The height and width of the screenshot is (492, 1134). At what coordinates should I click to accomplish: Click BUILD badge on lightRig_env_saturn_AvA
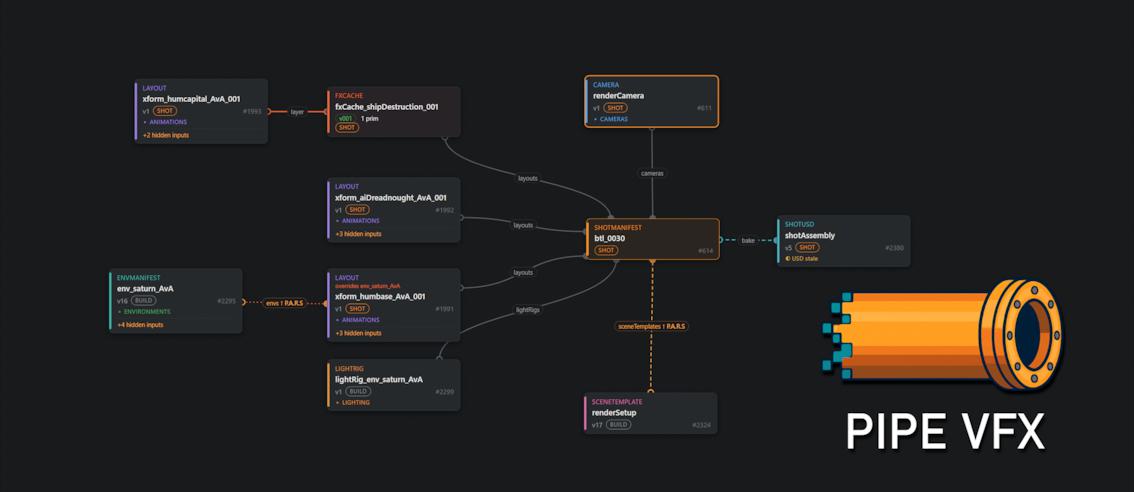[359, 391]
